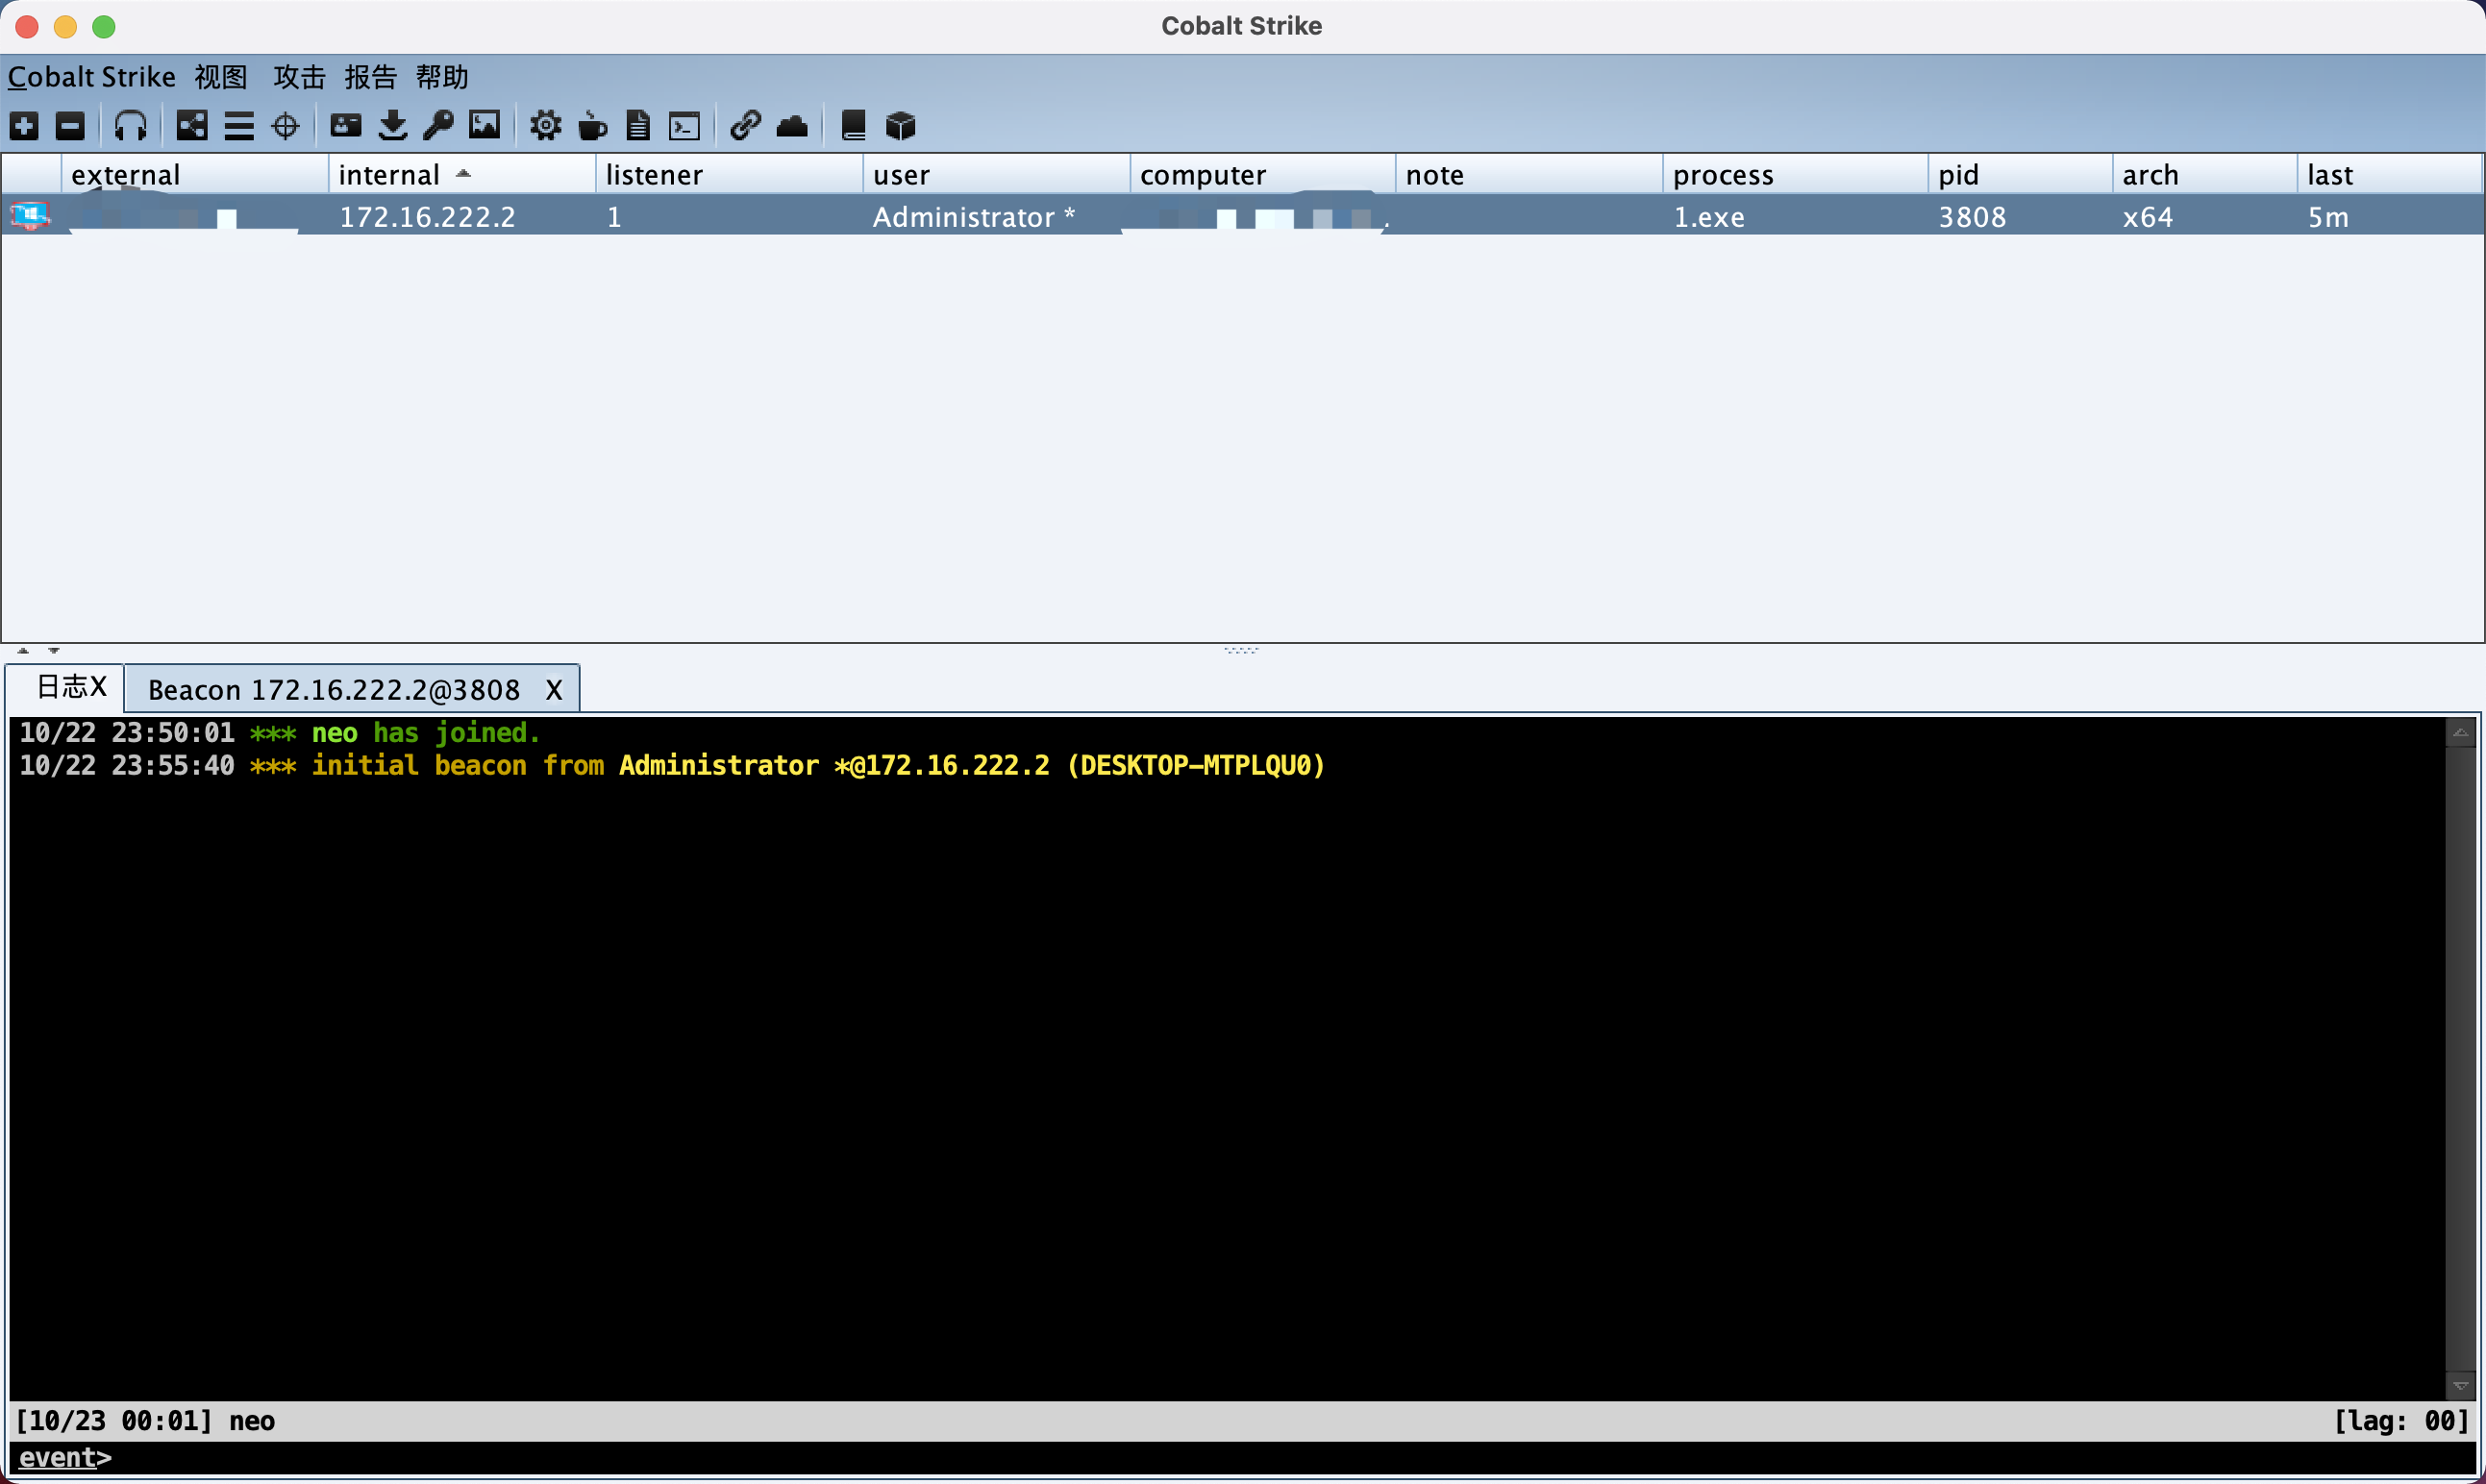This screenshot has width=2486, height=1484.
Task: Close the Beacon tab with X
Action: (x=554, y=690)
